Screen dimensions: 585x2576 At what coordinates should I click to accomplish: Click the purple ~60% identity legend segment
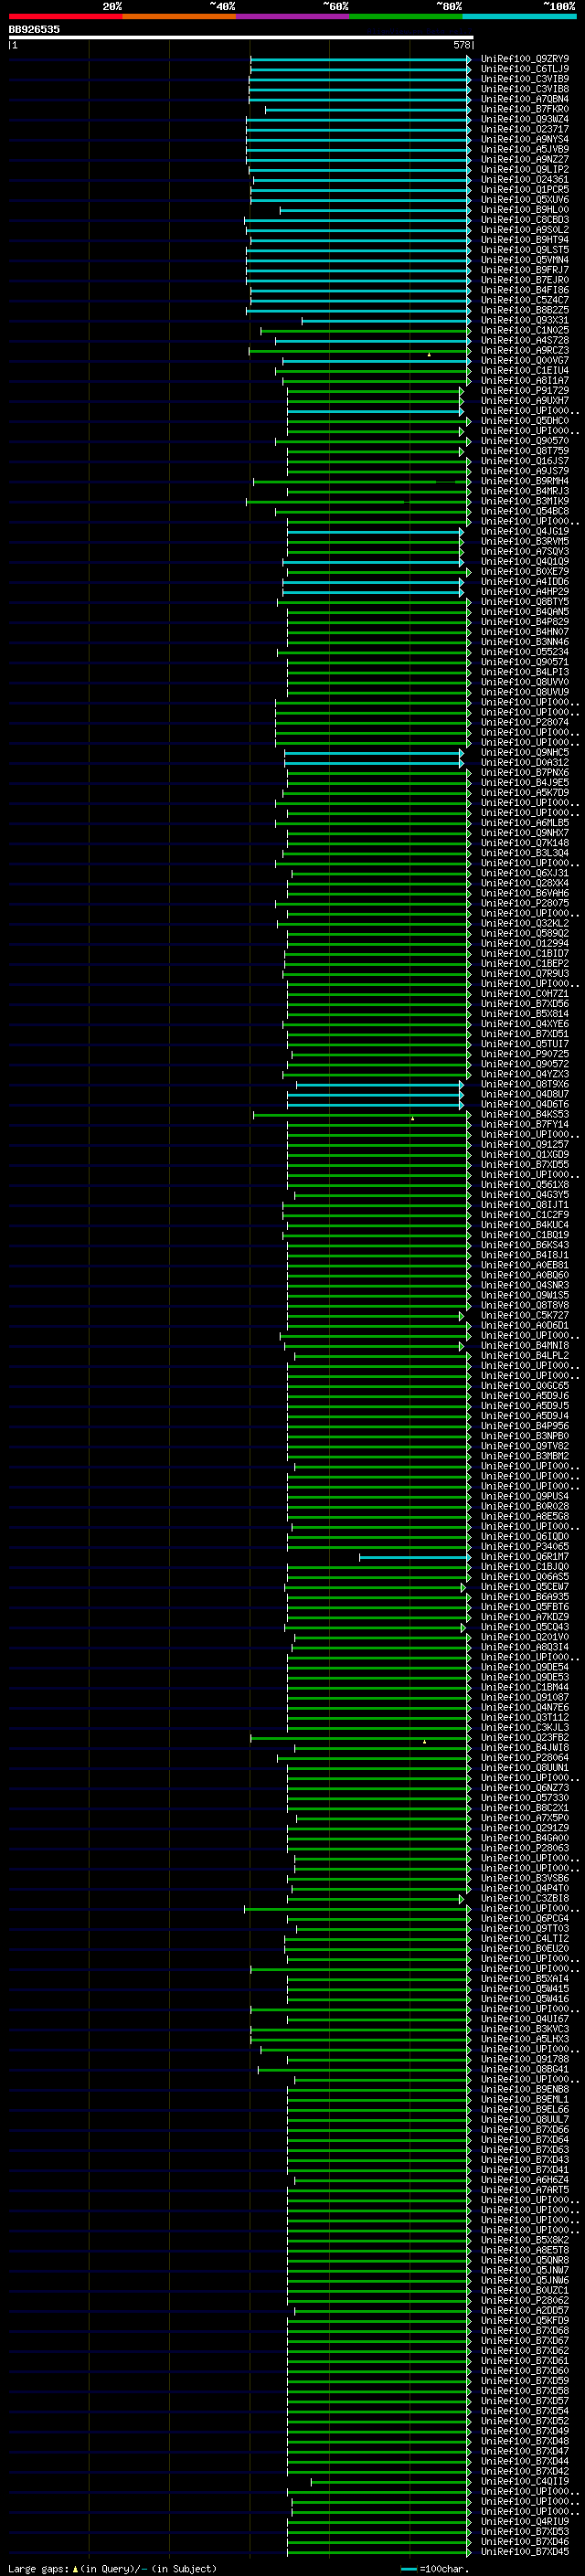click(x=292, y=16)
